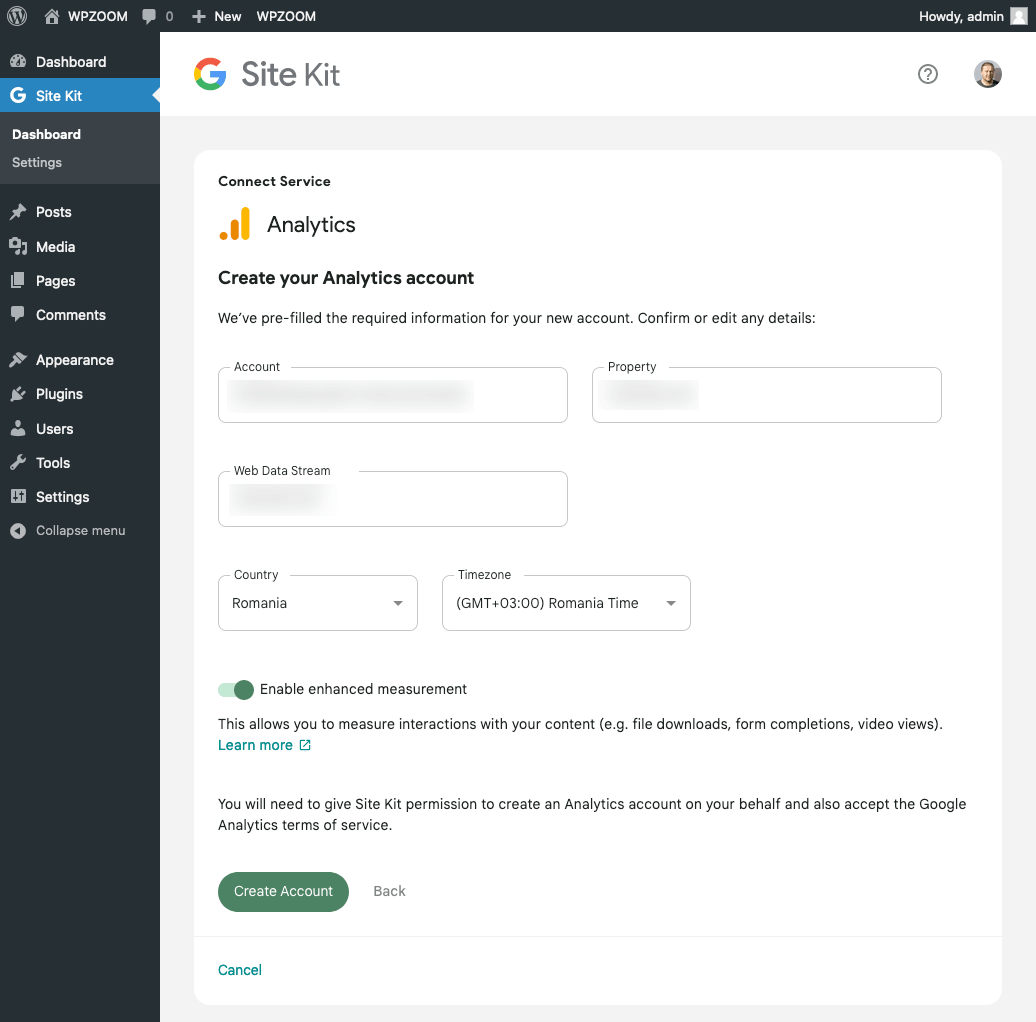Open the WordPress logo menu

17,16
